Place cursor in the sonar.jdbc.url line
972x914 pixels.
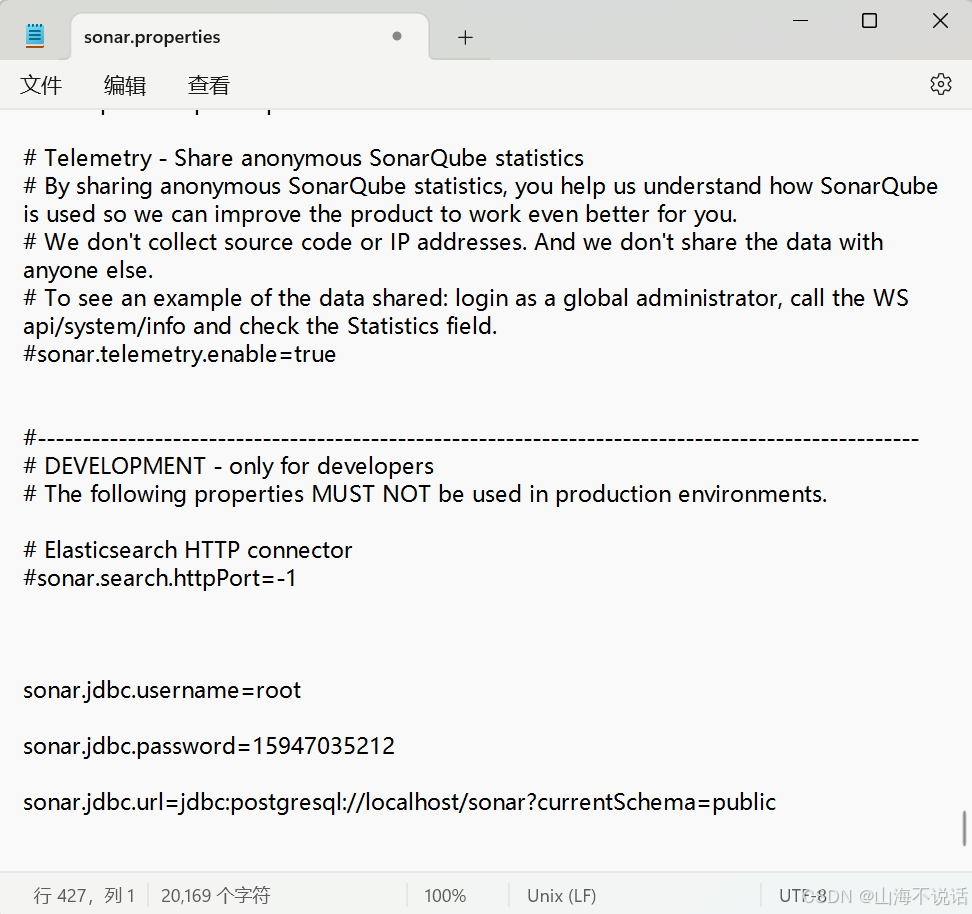tap(398, 802)
